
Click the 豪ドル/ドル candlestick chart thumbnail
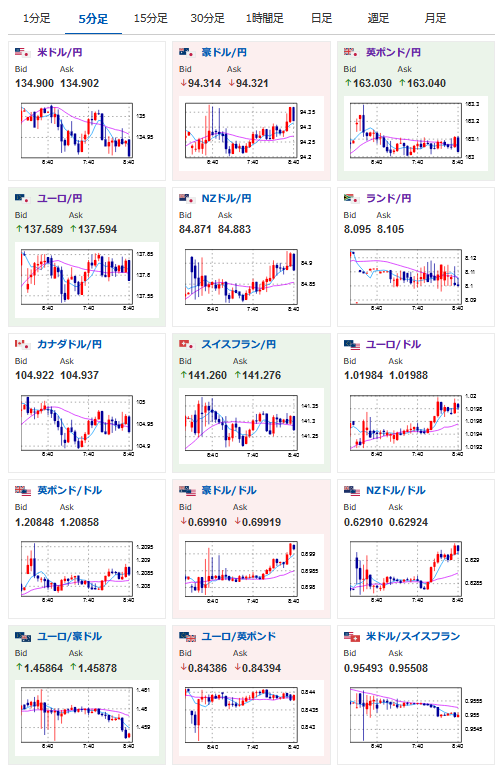click(252, 572)
